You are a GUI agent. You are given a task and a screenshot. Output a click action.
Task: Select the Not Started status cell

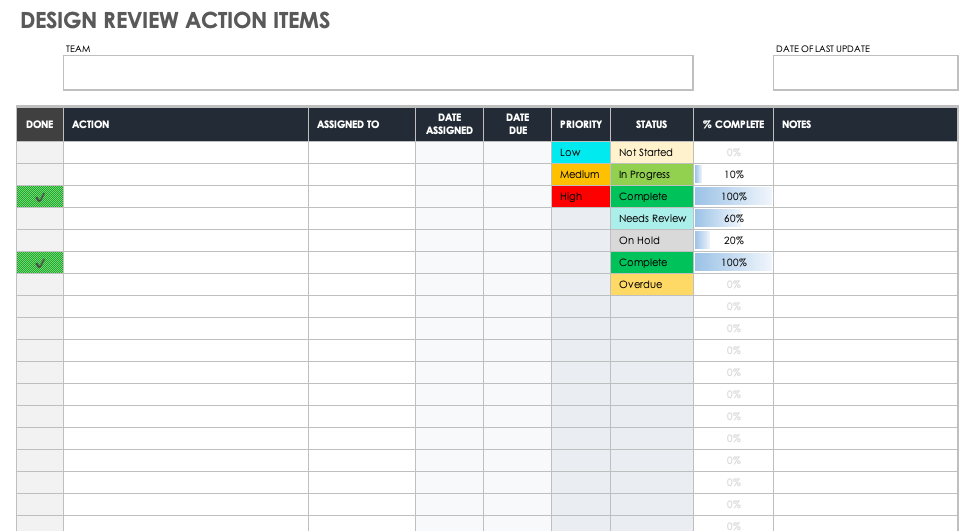click(x=651, y=153)
